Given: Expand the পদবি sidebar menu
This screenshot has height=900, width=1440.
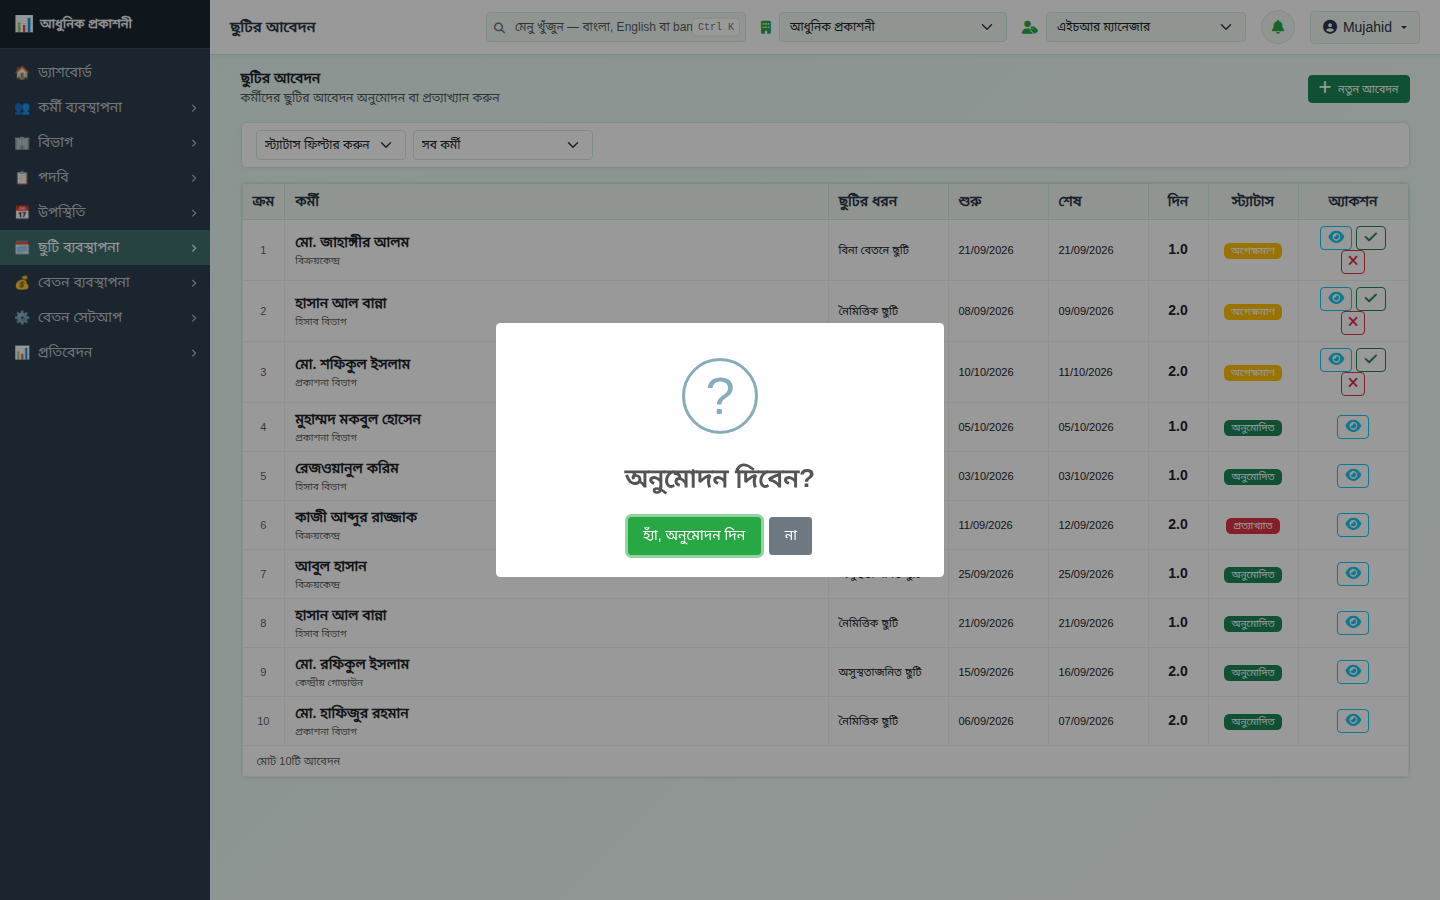Looking at the screenshot, I should click(x=105, y=177).
